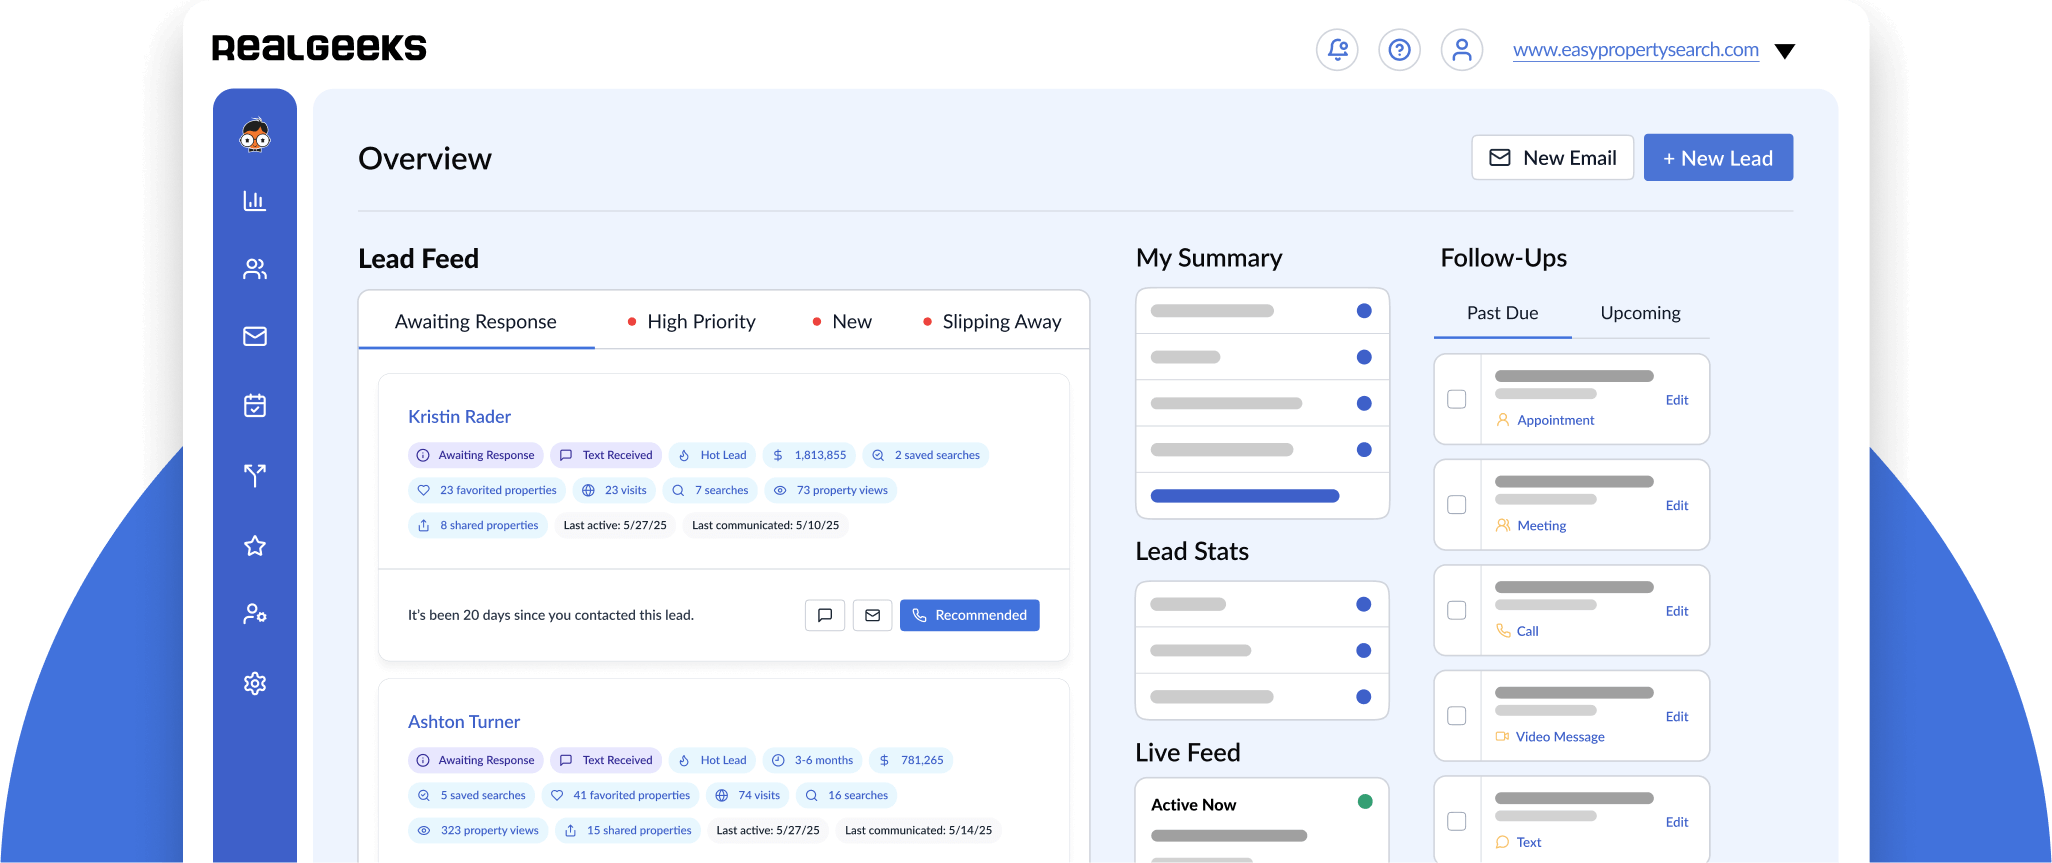Expand the site dropdown arrow beside easypropertysearch
The width and height of the screenshot is (2052, 863).
[1785, 51]
